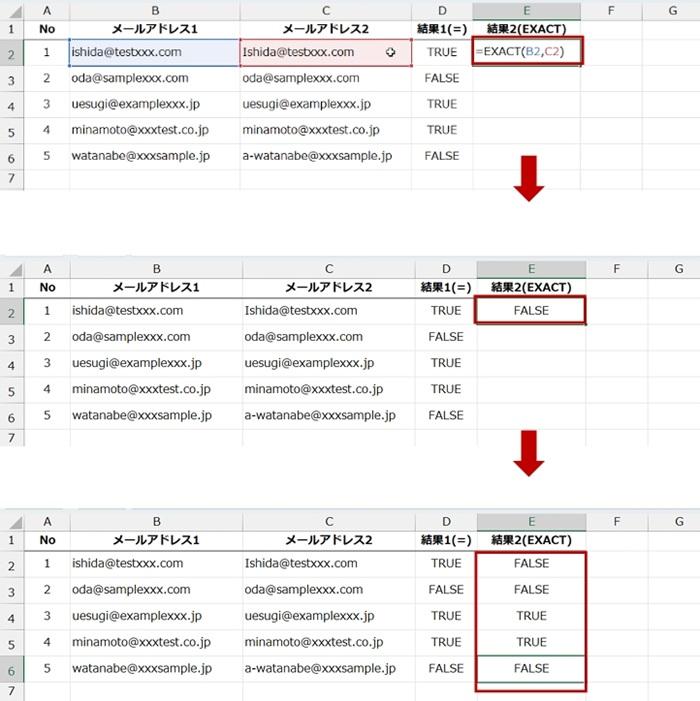
Task: Click minamoto@xxxtest.co.jp in column C of bottom sheet
Action: tap(312, 642)
